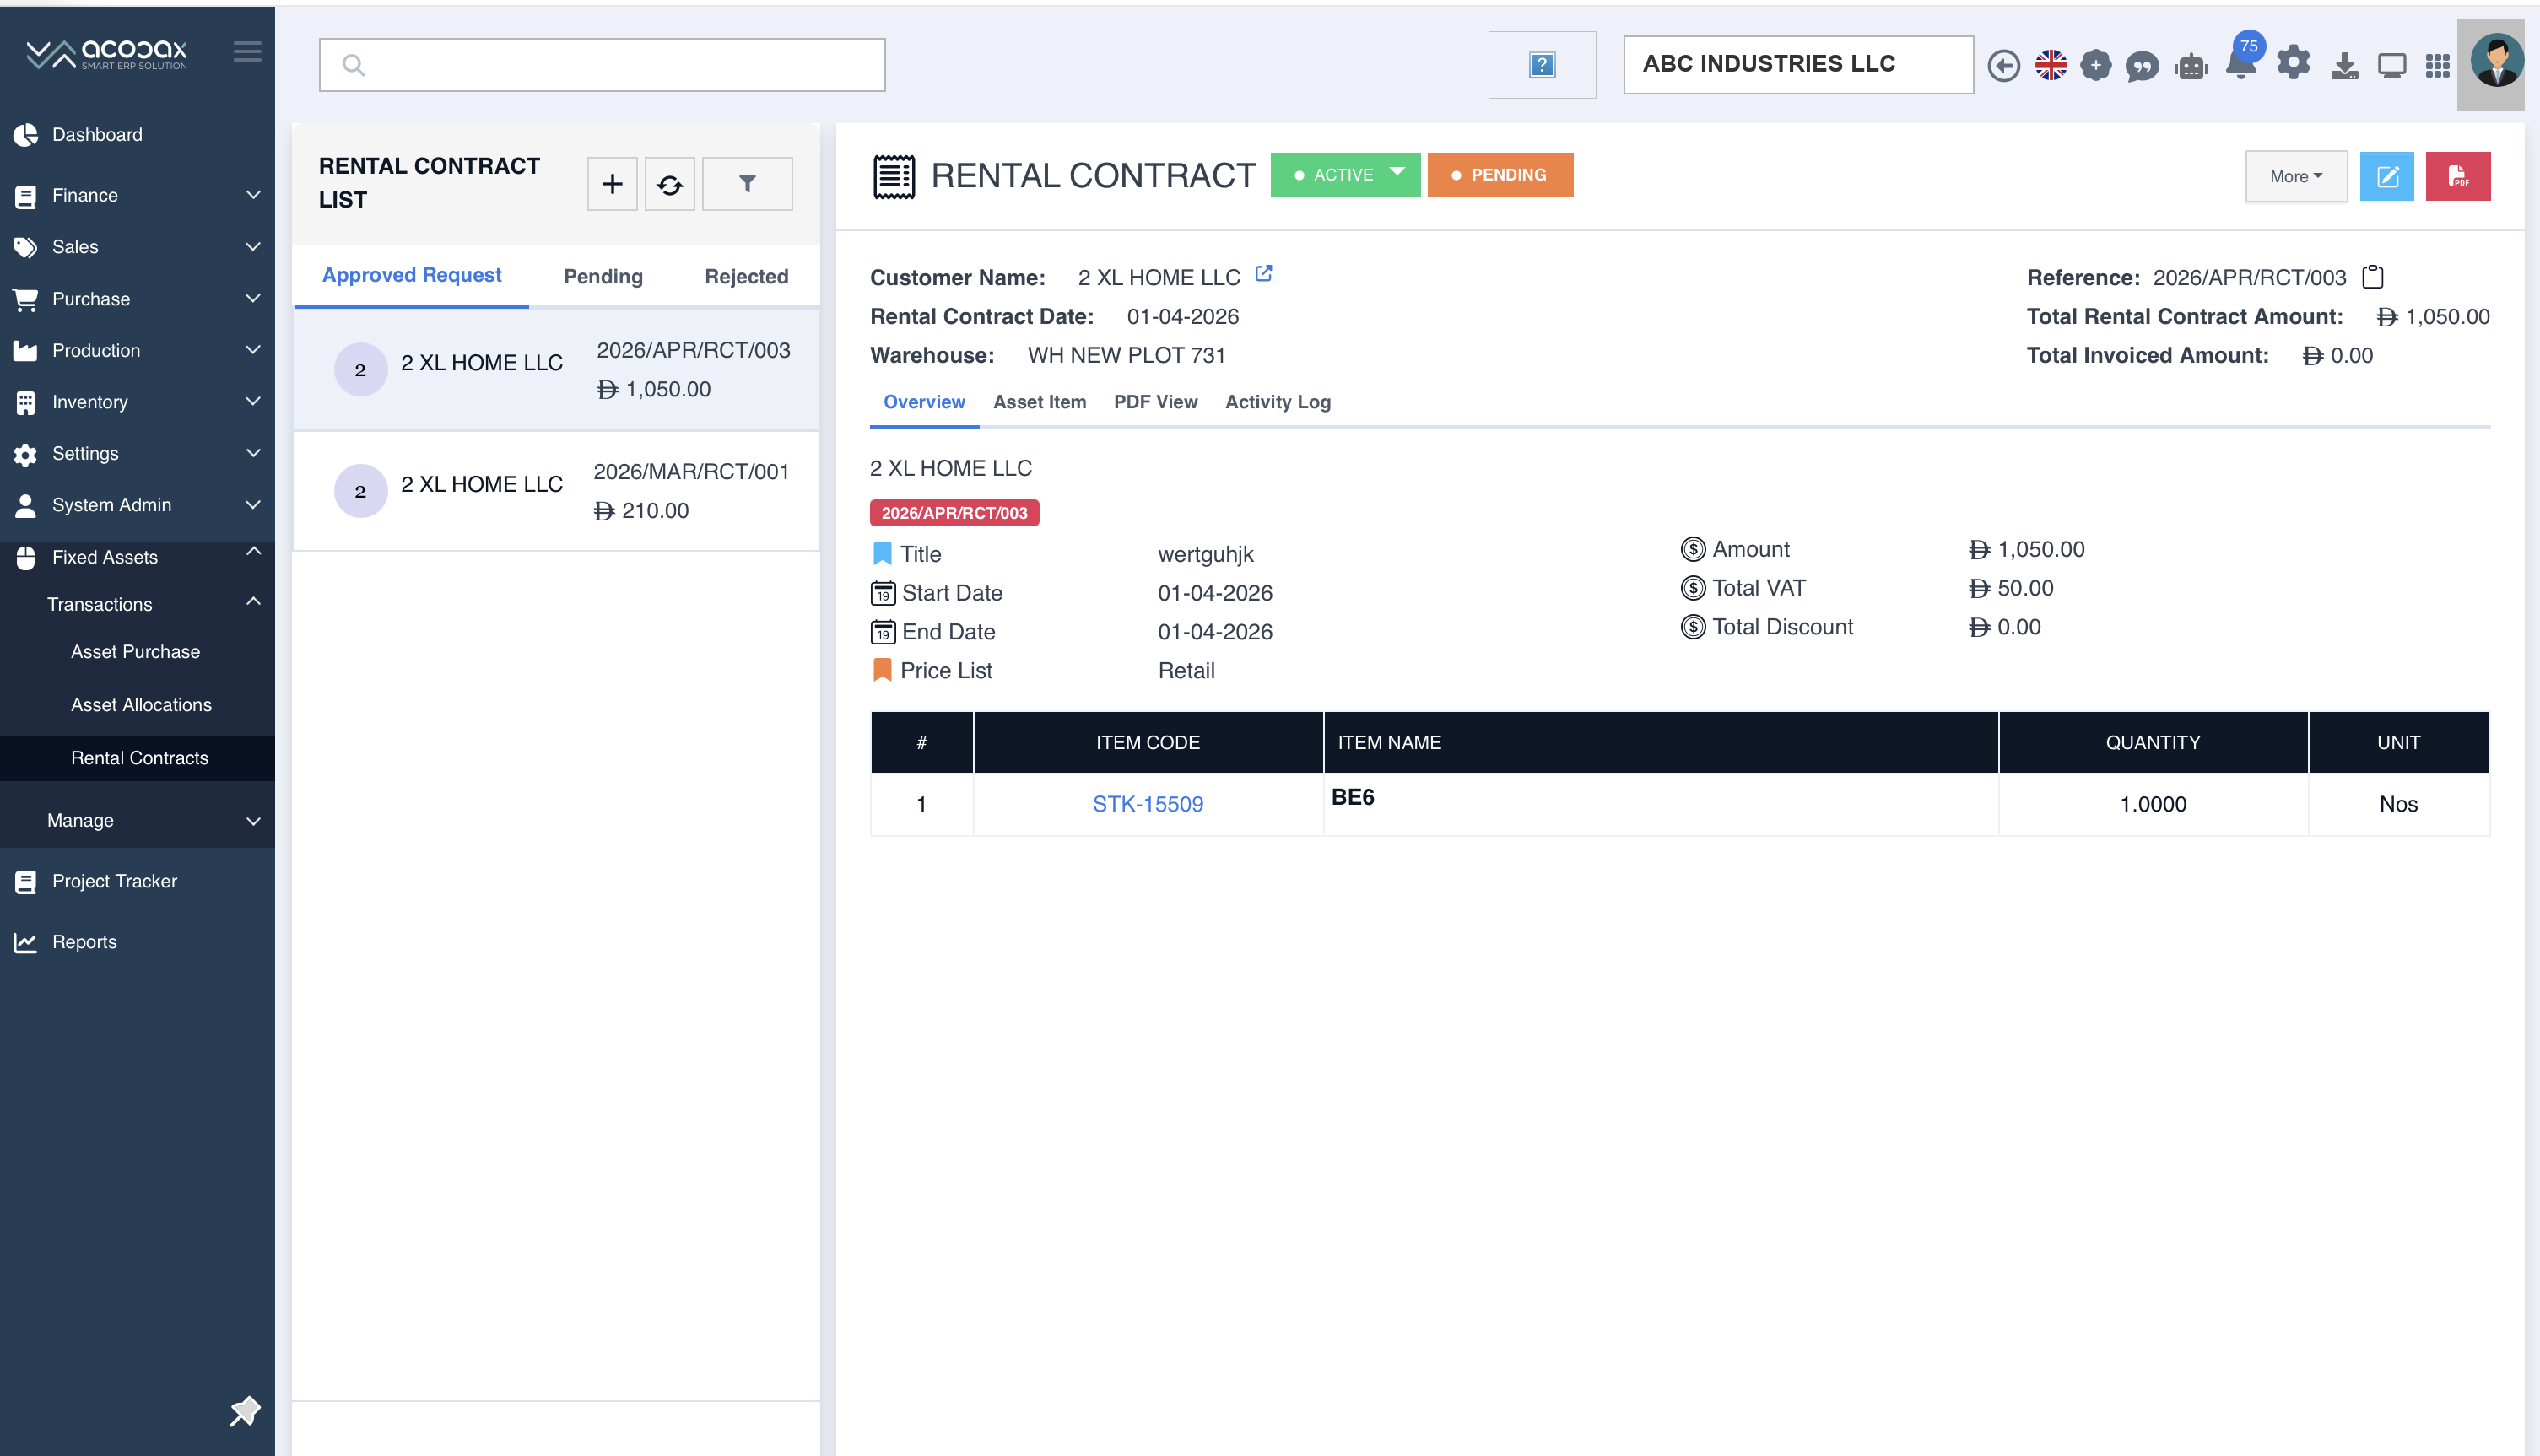Click the BE6 item name cell

(1660, 804)
